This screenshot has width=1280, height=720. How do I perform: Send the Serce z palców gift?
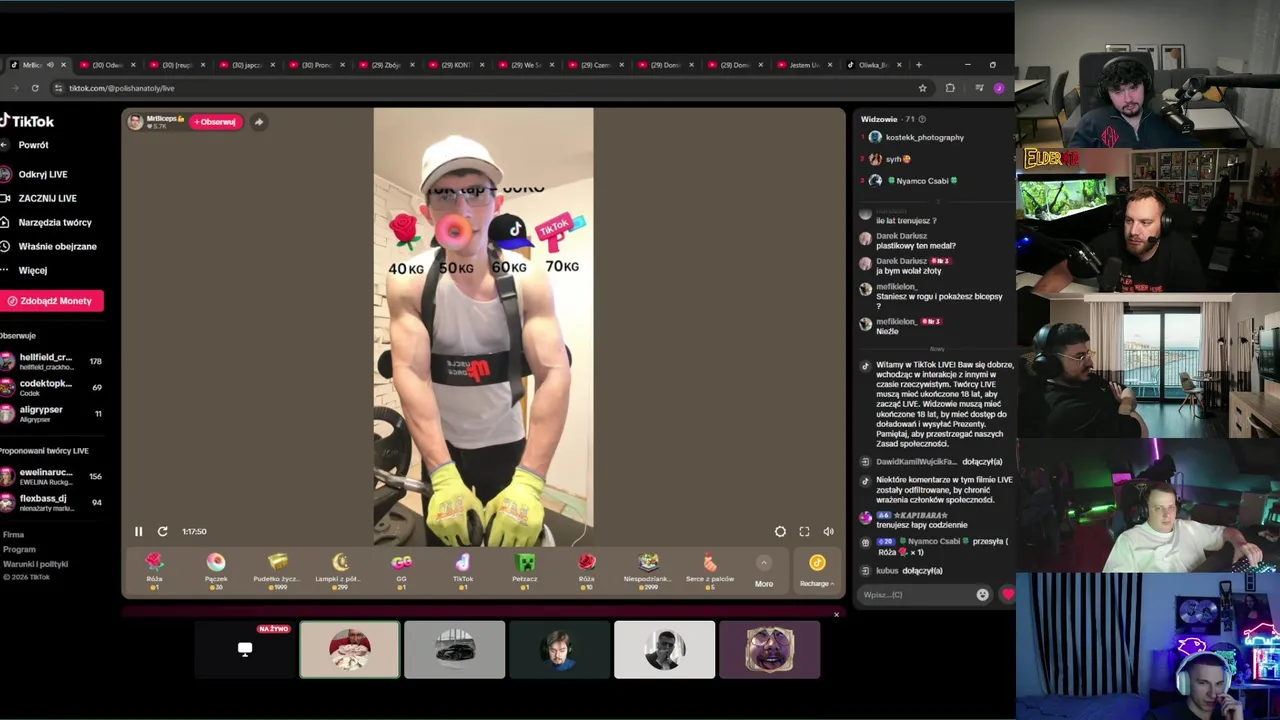(710, 570)
